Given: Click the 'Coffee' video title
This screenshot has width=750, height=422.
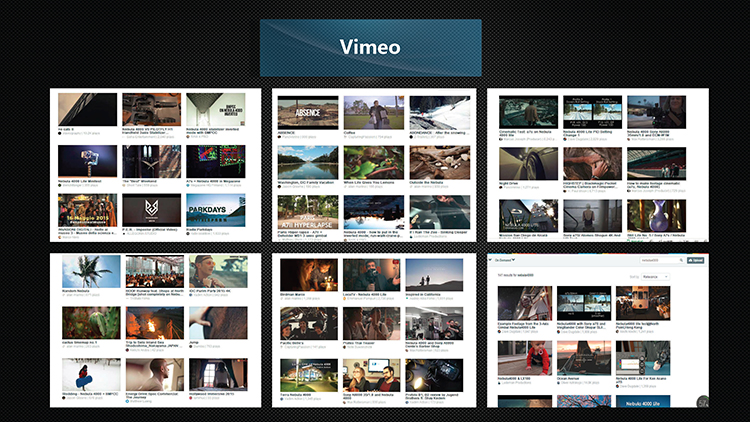Looking at the screenshot, I should click(x=349, y=133).
